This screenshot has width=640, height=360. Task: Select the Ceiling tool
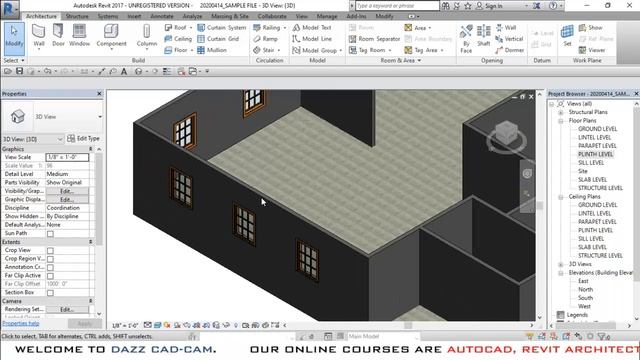click(178, 39)
